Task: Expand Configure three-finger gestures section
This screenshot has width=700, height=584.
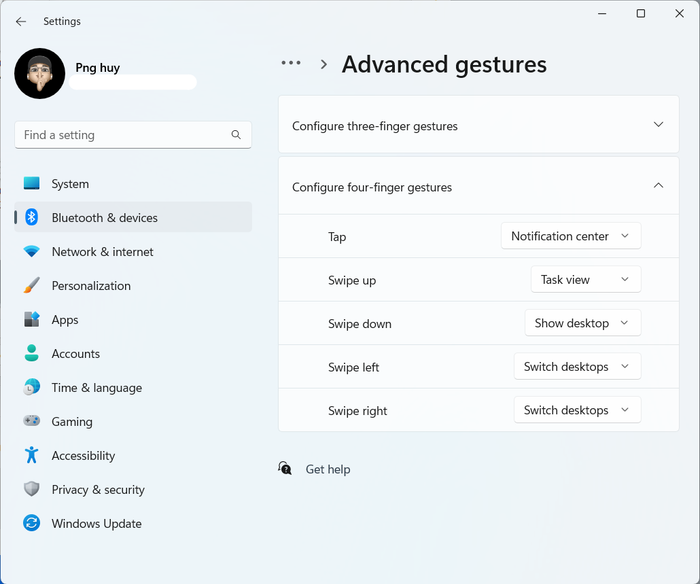Action: pos(479,125)
